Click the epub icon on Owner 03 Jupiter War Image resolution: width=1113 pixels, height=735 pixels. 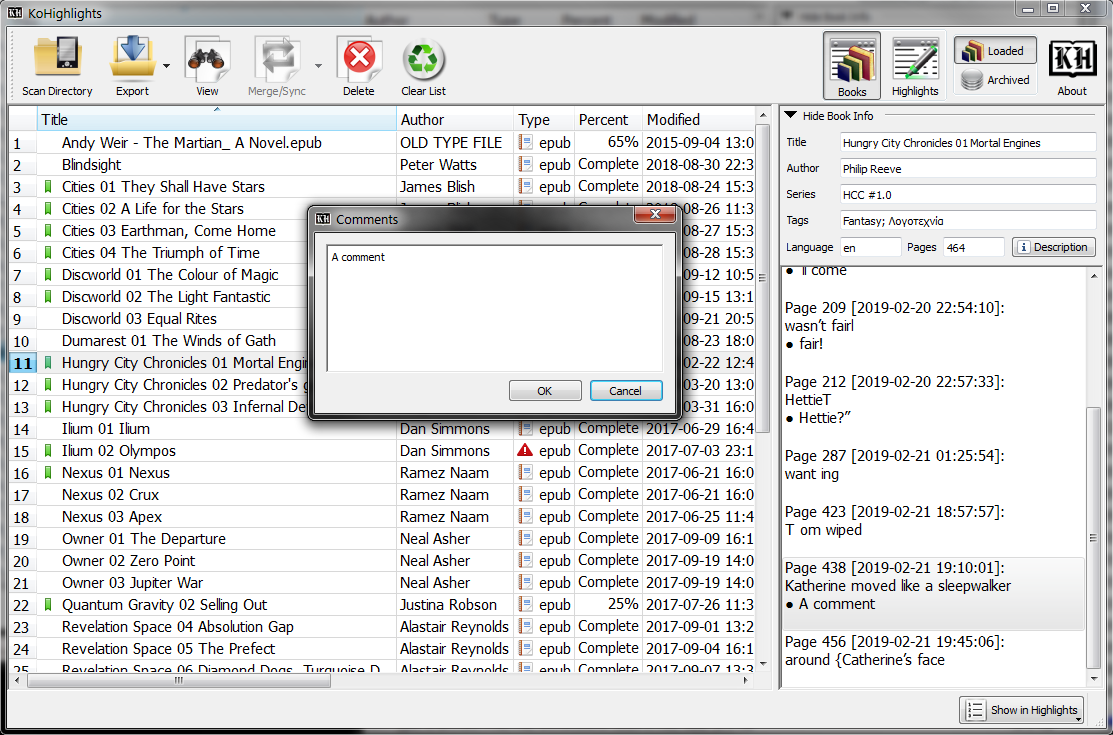point(525,582)
